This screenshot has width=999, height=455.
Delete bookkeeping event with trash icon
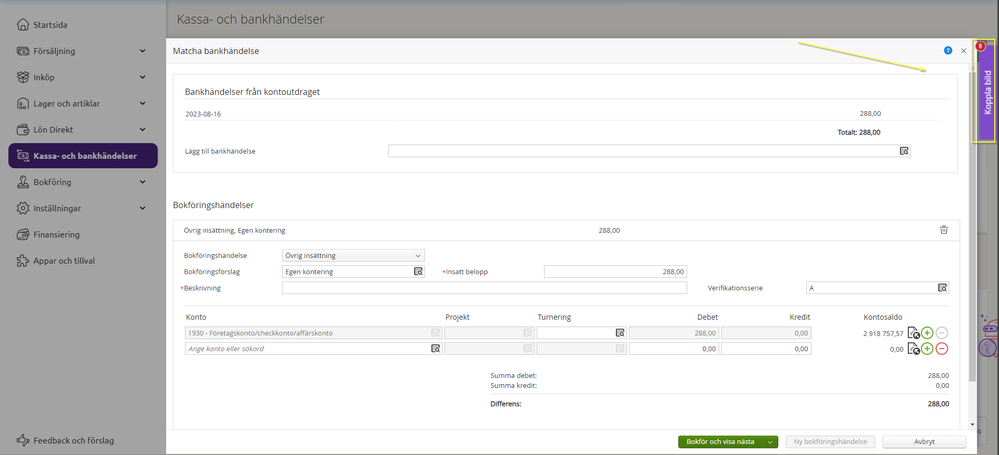943,230
